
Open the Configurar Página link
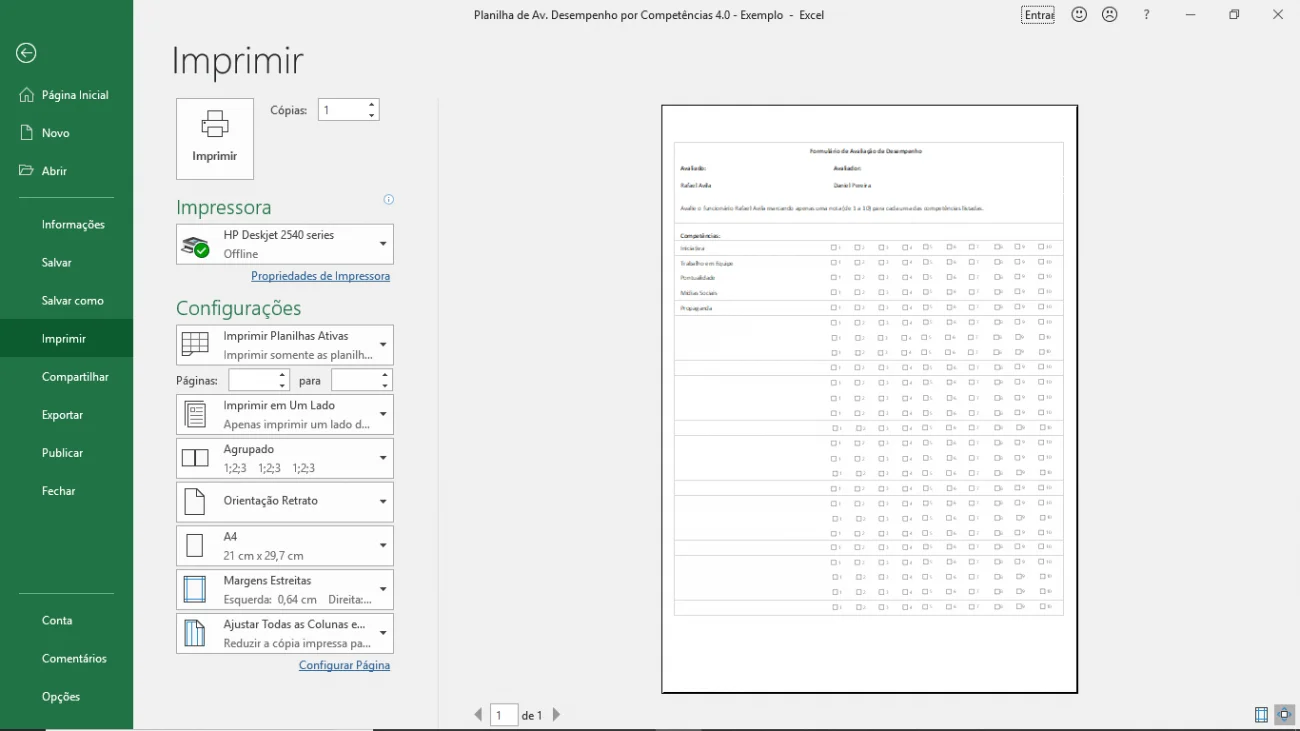click(344, 665)
